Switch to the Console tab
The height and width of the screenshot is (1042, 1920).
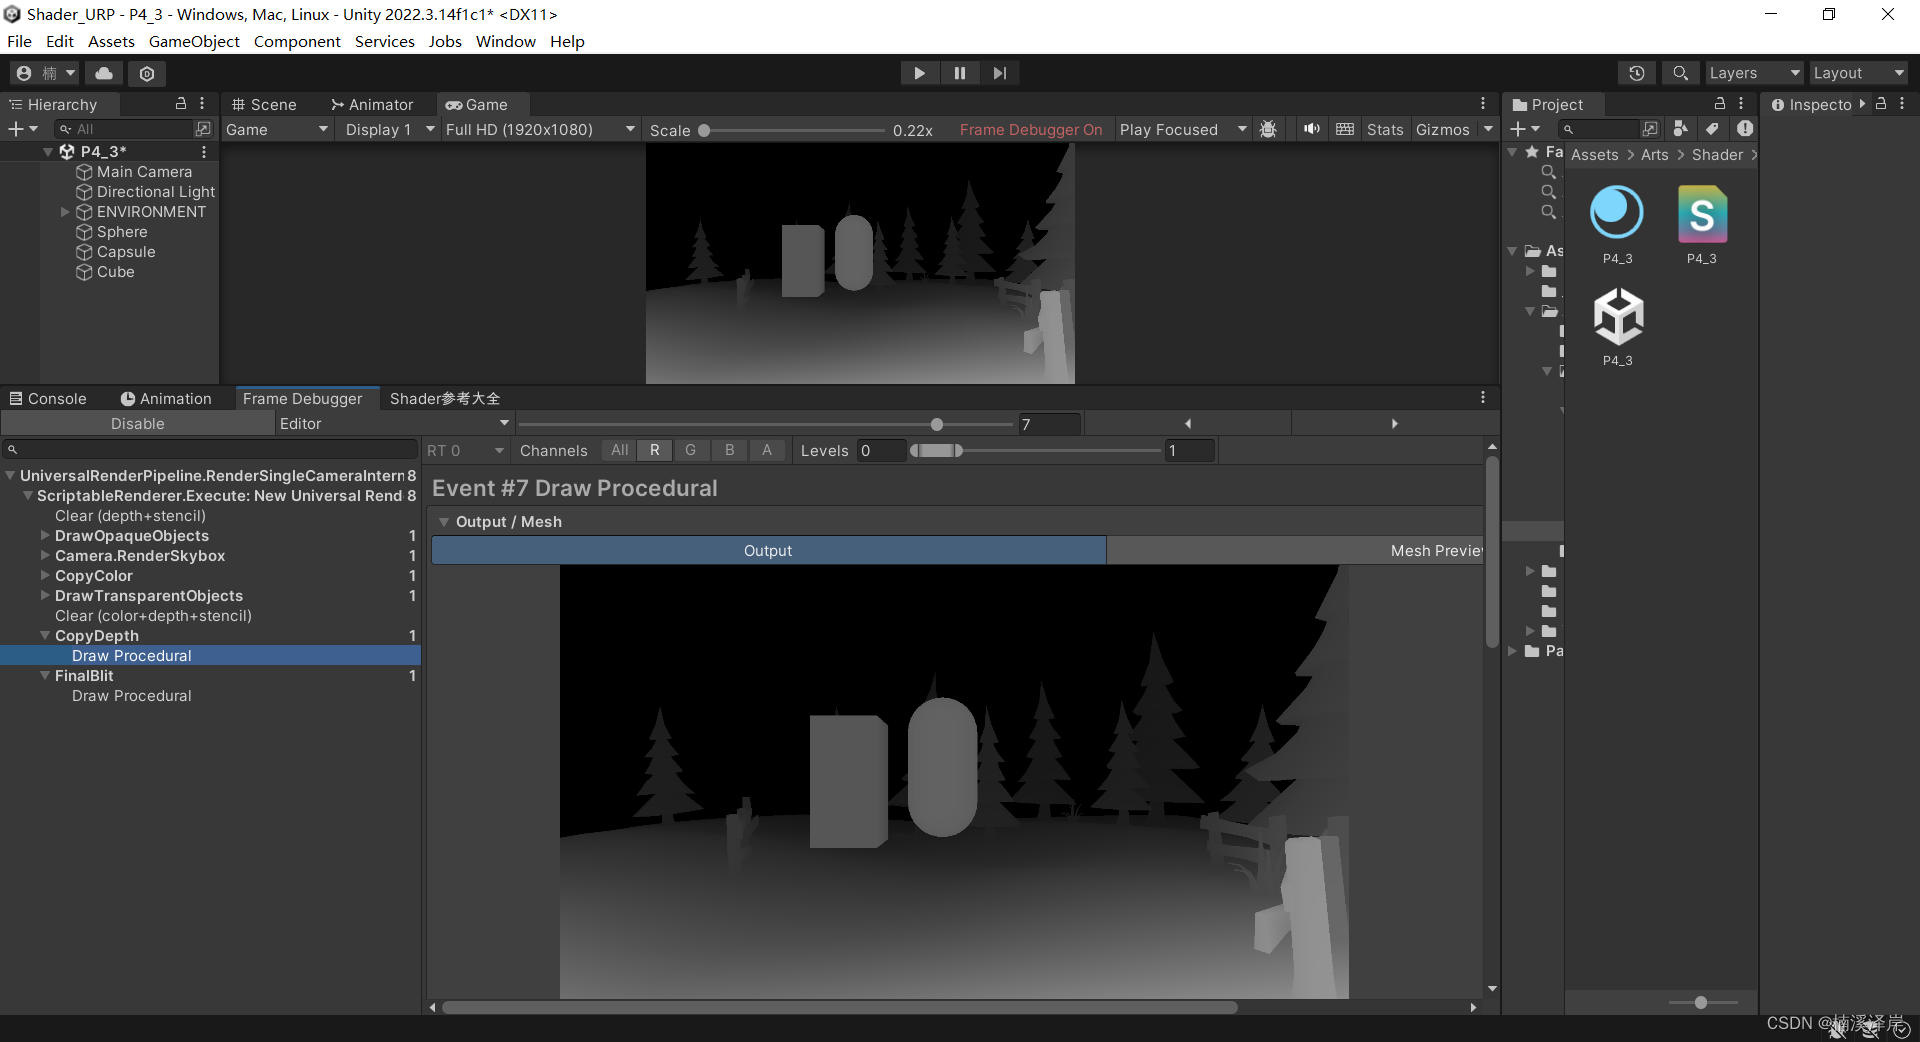(48, 398)
